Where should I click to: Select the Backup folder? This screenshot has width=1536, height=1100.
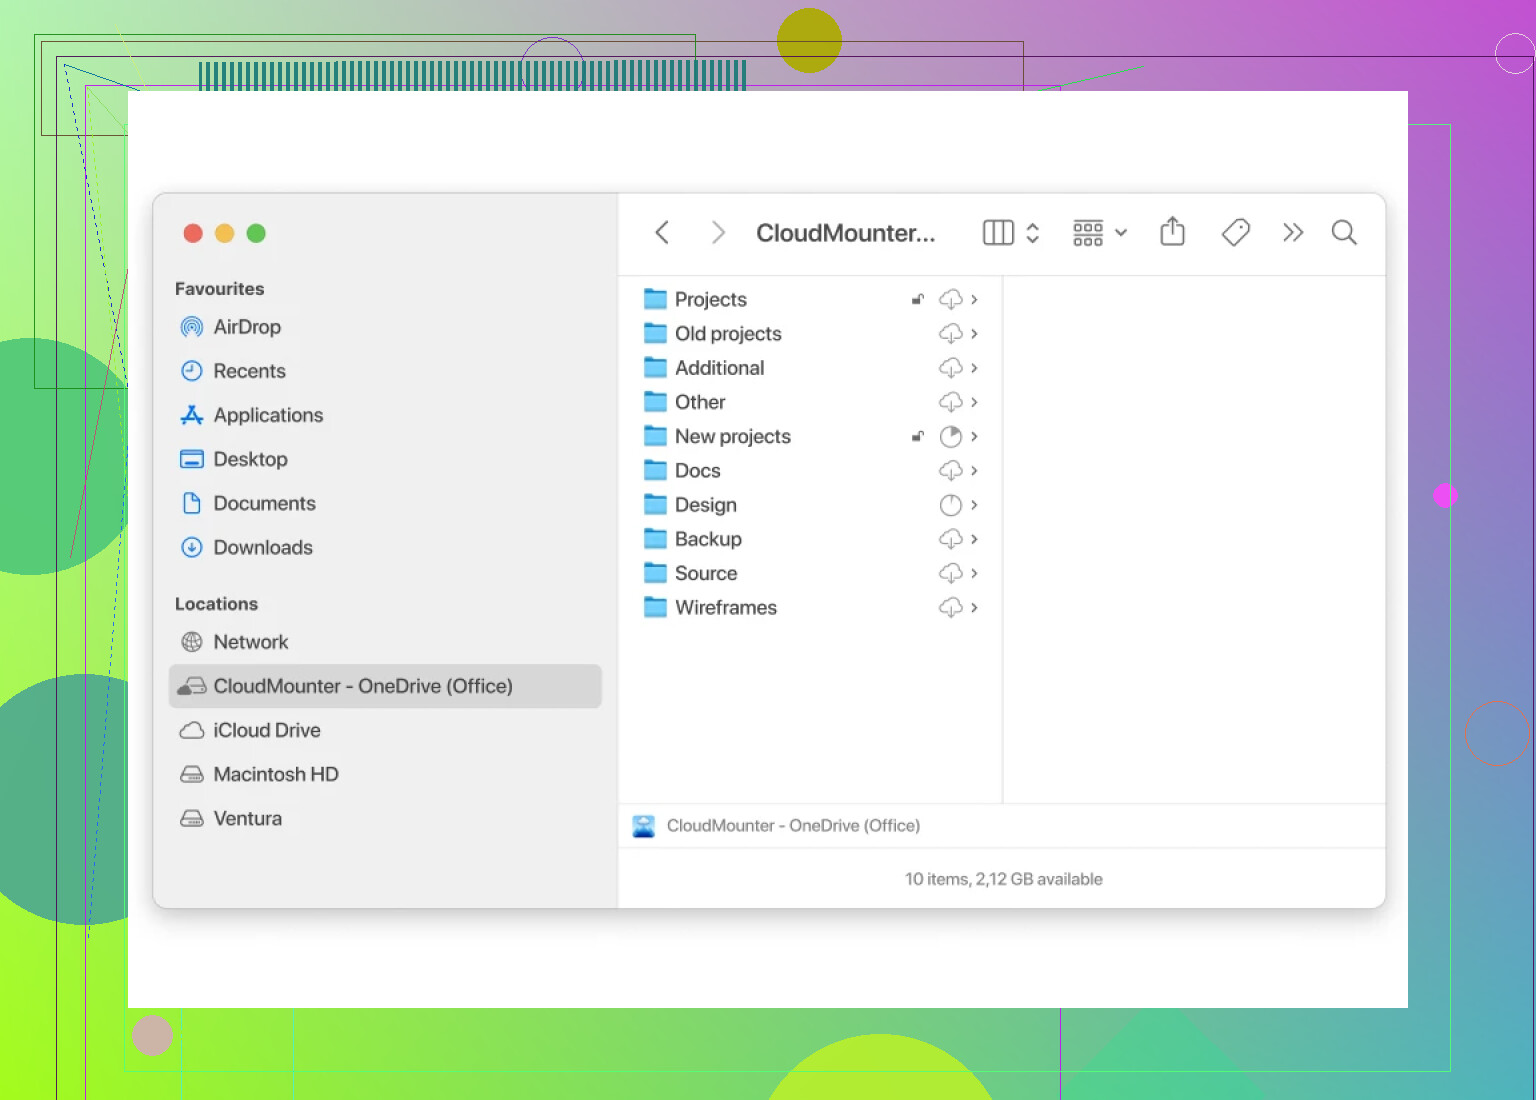[x=811, y=539]
